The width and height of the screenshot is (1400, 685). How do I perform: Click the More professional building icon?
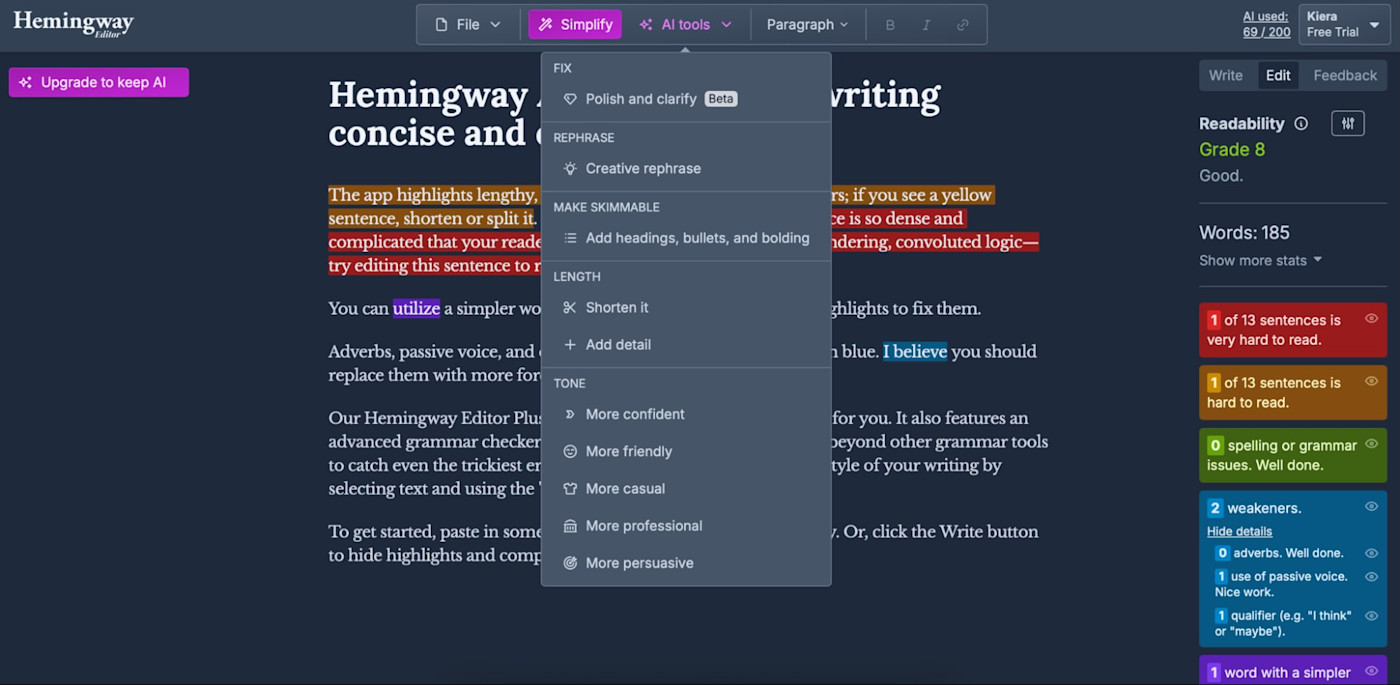pyautogui.click(x=570, y=525)
